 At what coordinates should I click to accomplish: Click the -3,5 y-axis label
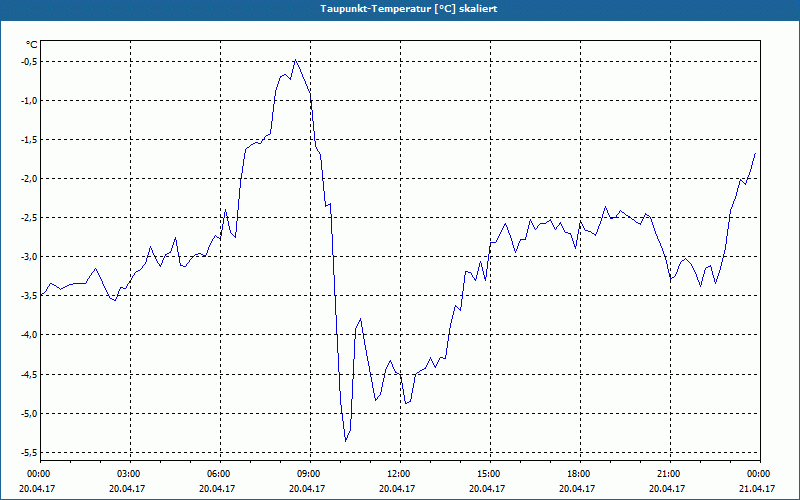click(x=29, y=296)
